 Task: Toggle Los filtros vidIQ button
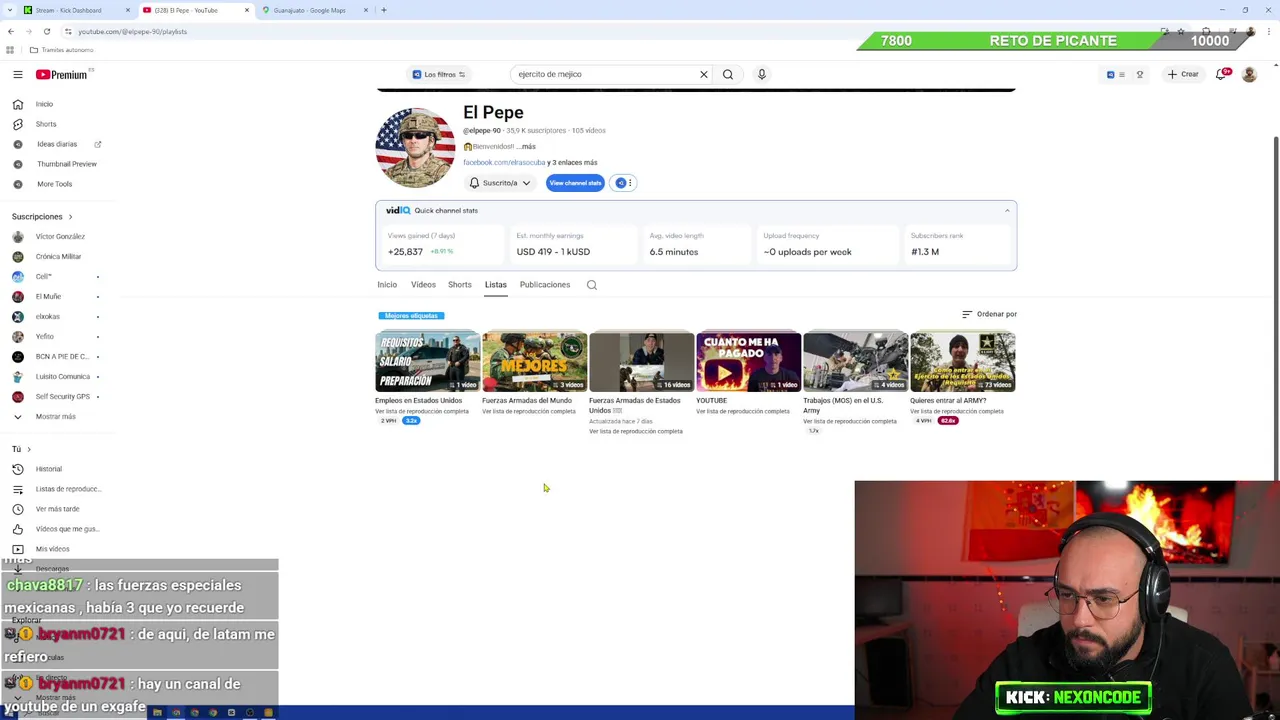[439, 74]
